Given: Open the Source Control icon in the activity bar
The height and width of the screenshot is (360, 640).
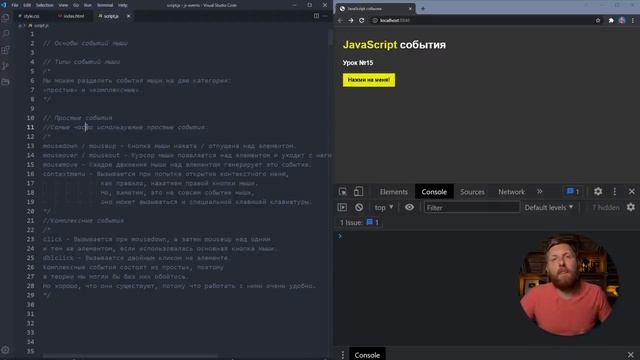Looking at the screenshot, I should coord(5,66).
